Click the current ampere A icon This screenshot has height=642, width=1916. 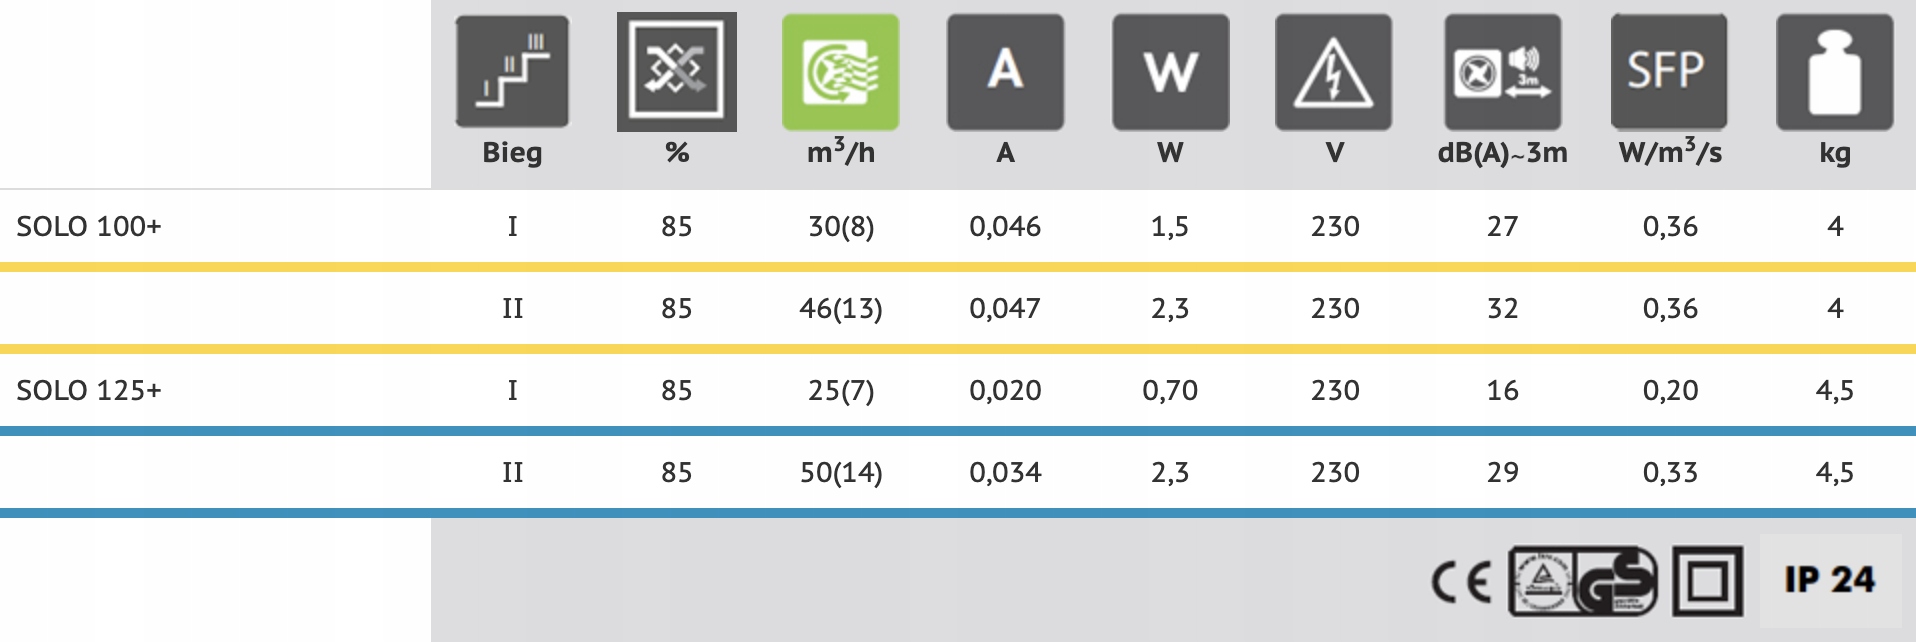[x=1005, y=72]
